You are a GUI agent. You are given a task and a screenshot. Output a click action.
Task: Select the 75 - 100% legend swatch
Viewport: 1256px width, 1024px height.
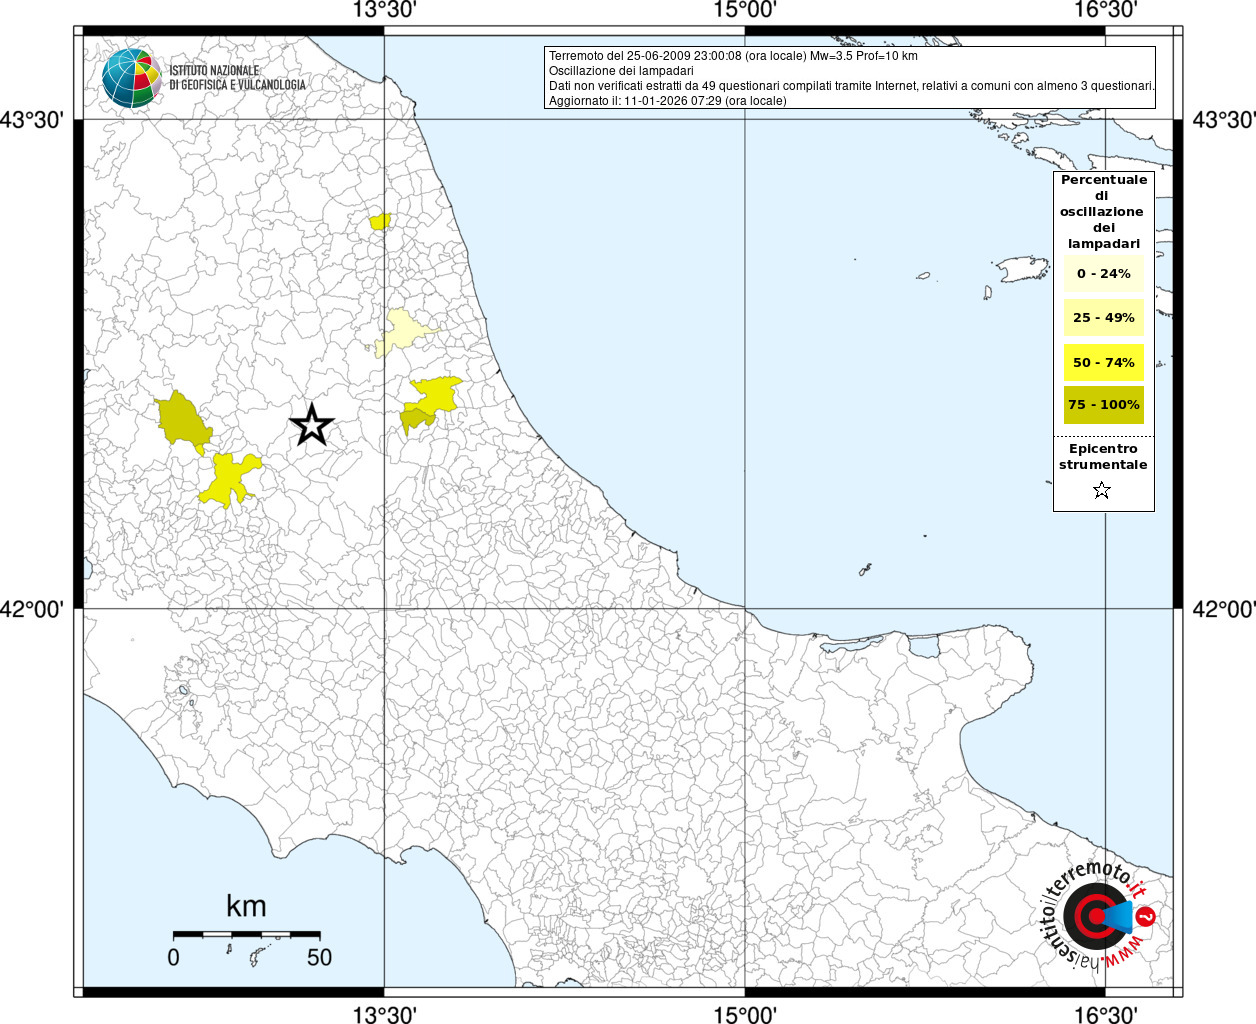tap(1104, 405)
